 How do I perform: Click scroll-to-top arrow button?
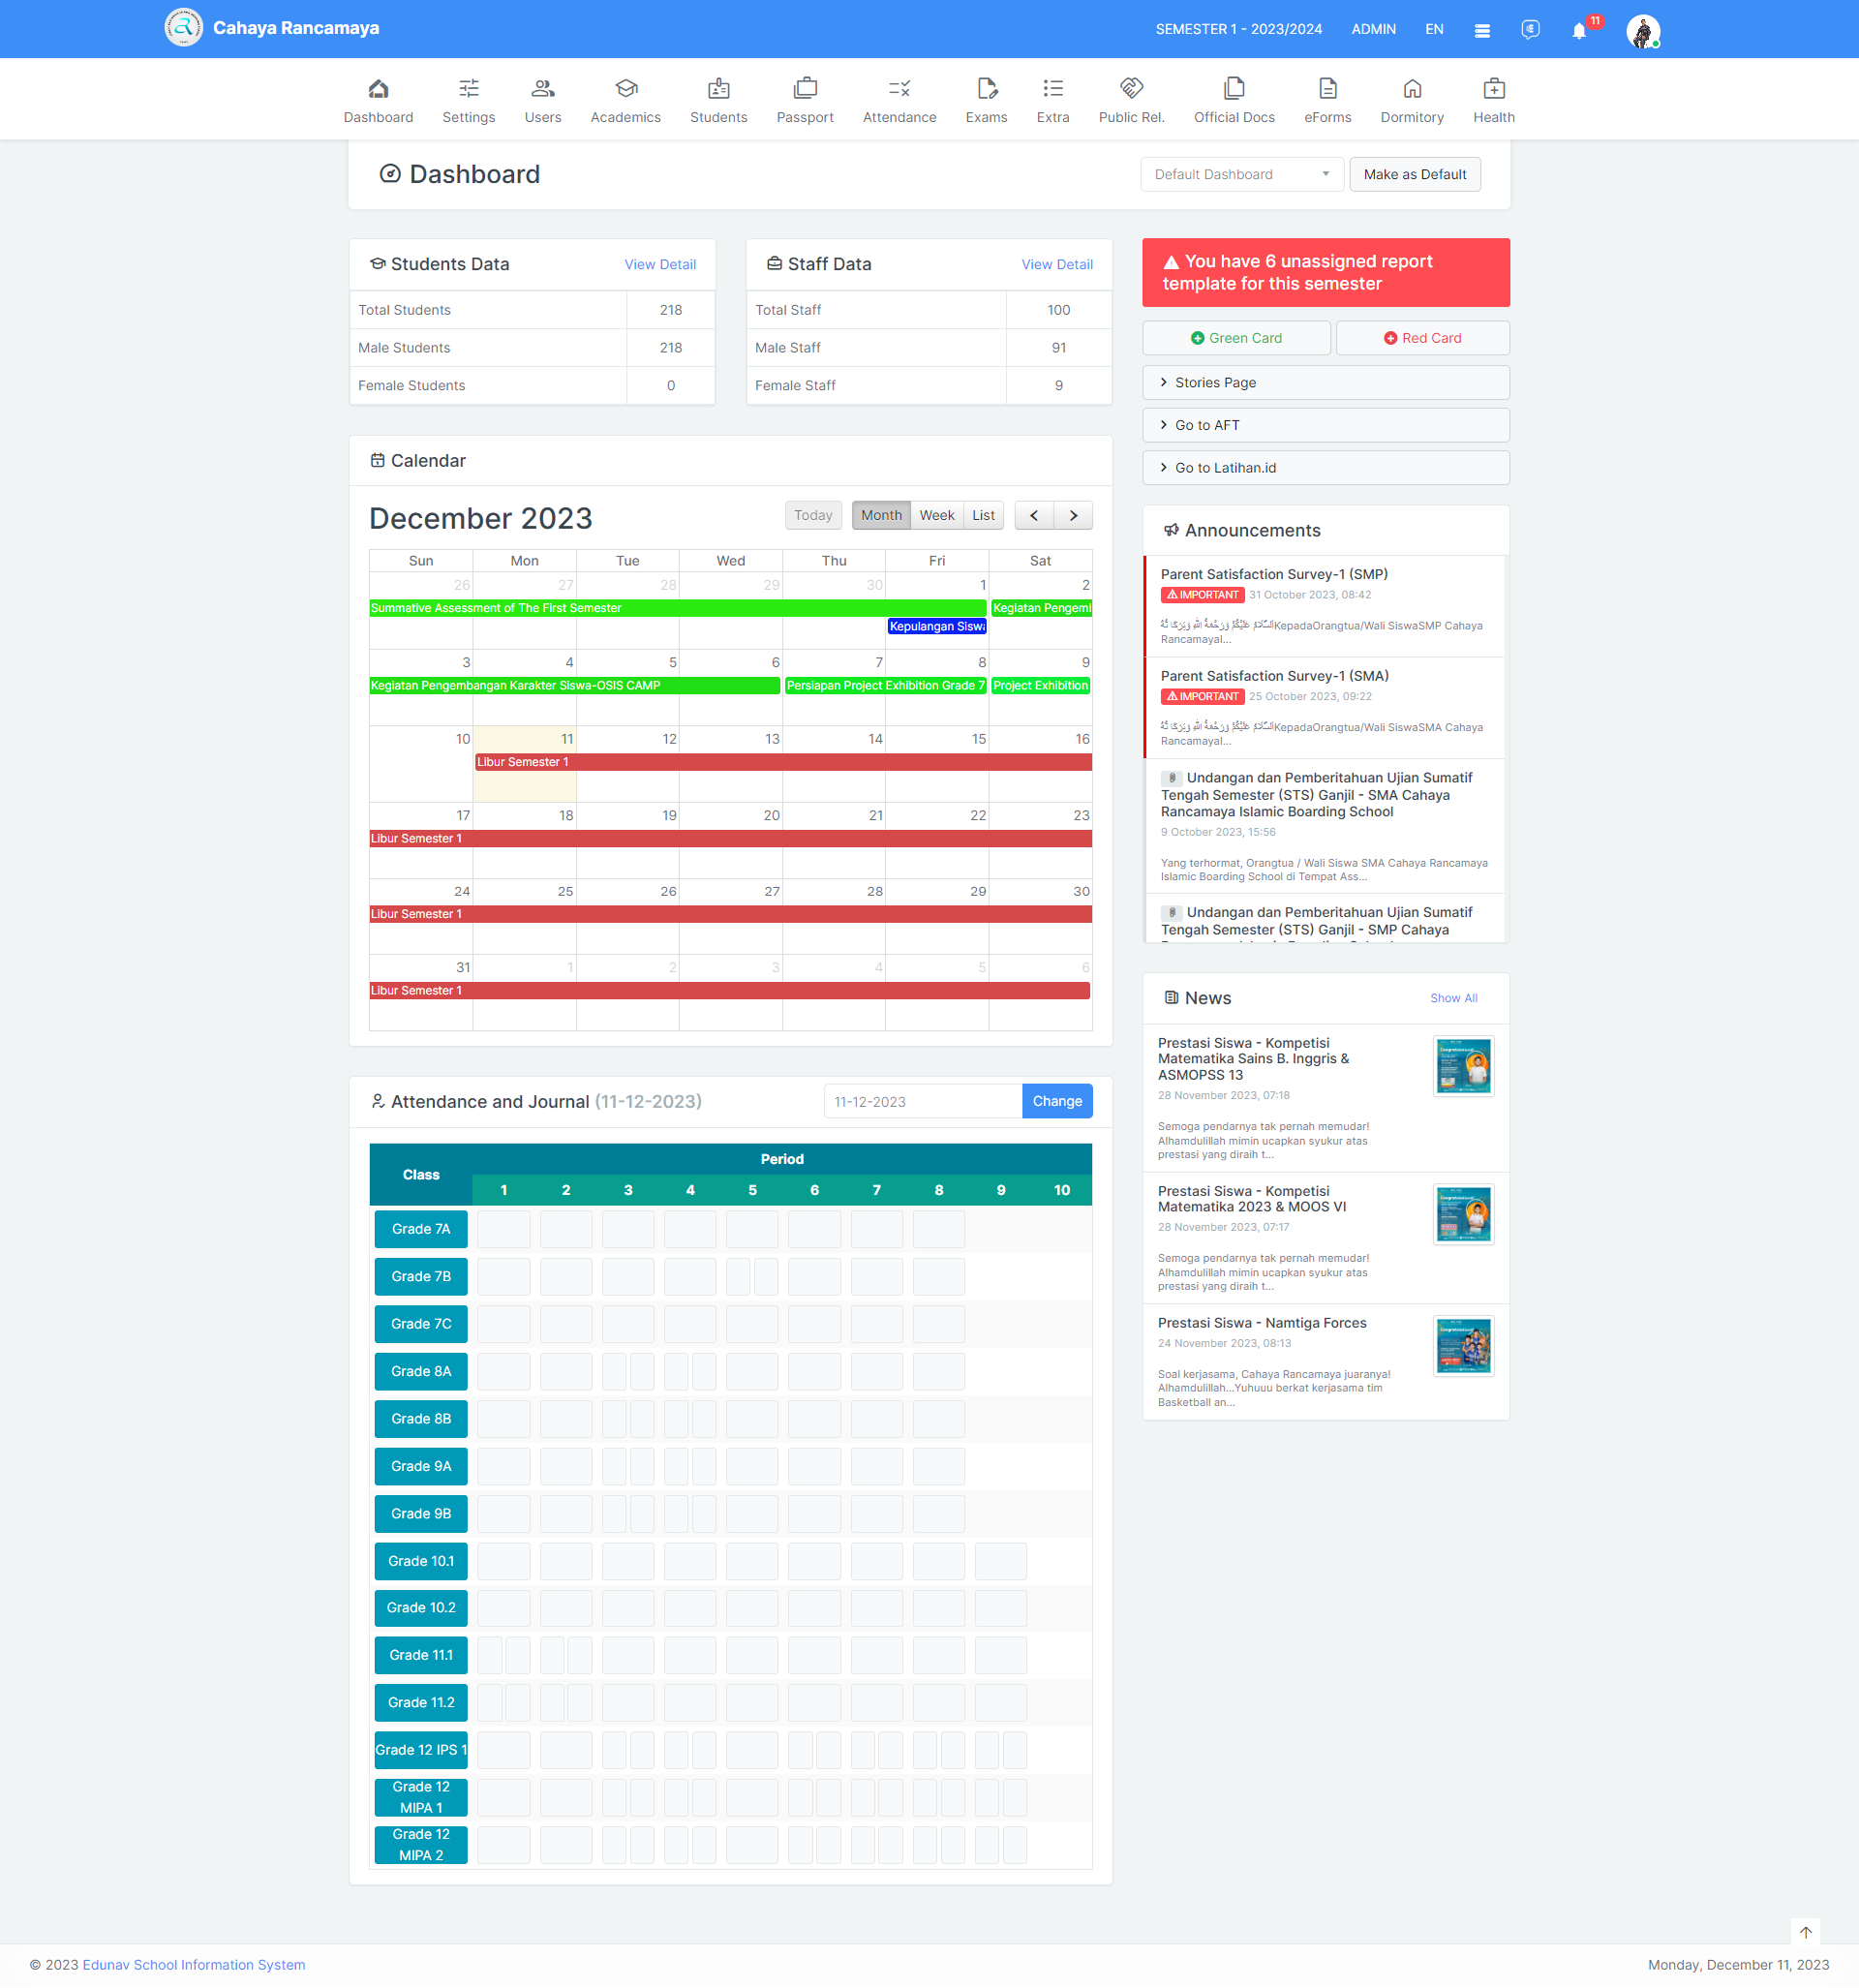1805,1932
